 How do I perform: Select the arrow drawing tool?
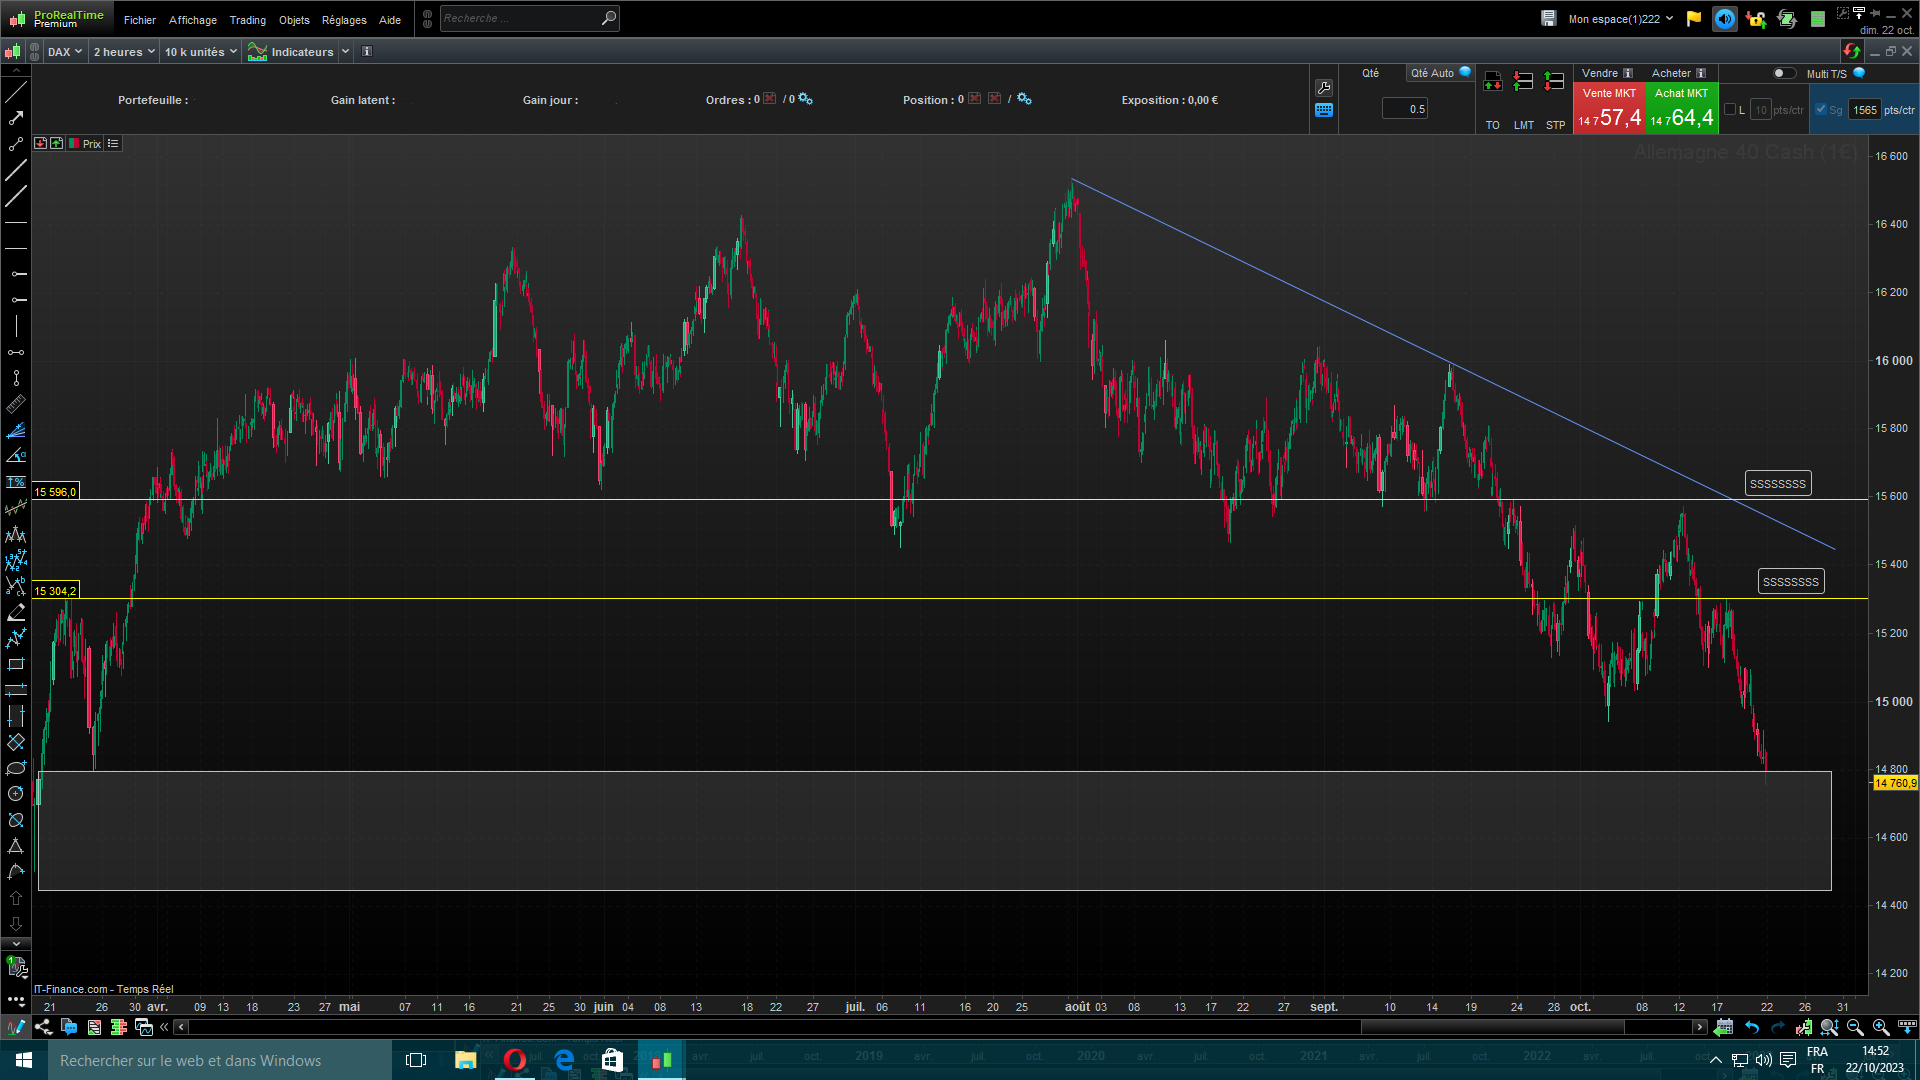pyautogui.click(x=16, y=118)
